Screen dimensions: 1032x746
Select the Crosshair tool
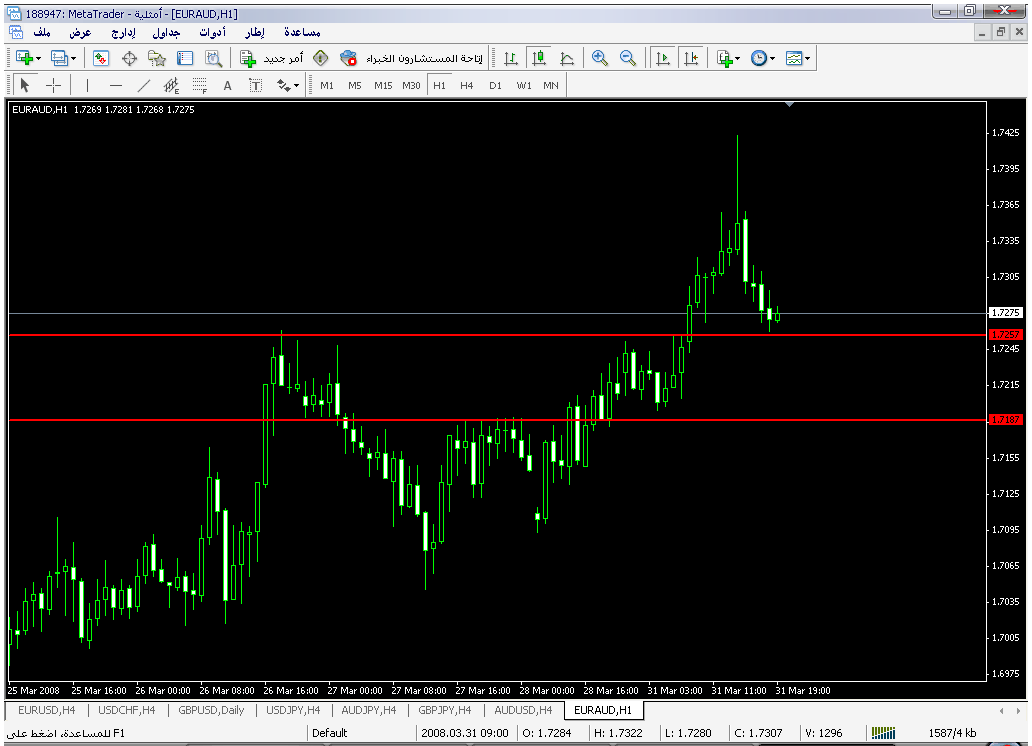54,85
